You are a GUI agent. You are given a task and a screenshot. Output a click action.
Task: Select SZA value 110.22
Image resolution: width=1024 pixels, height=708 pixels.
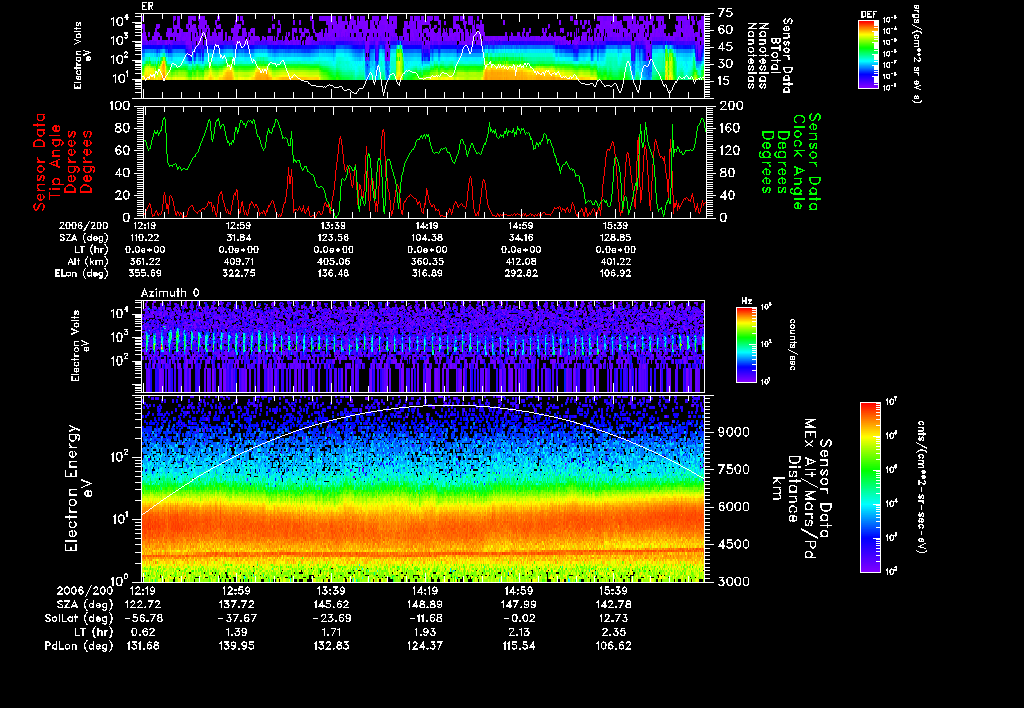pos(144,238)
